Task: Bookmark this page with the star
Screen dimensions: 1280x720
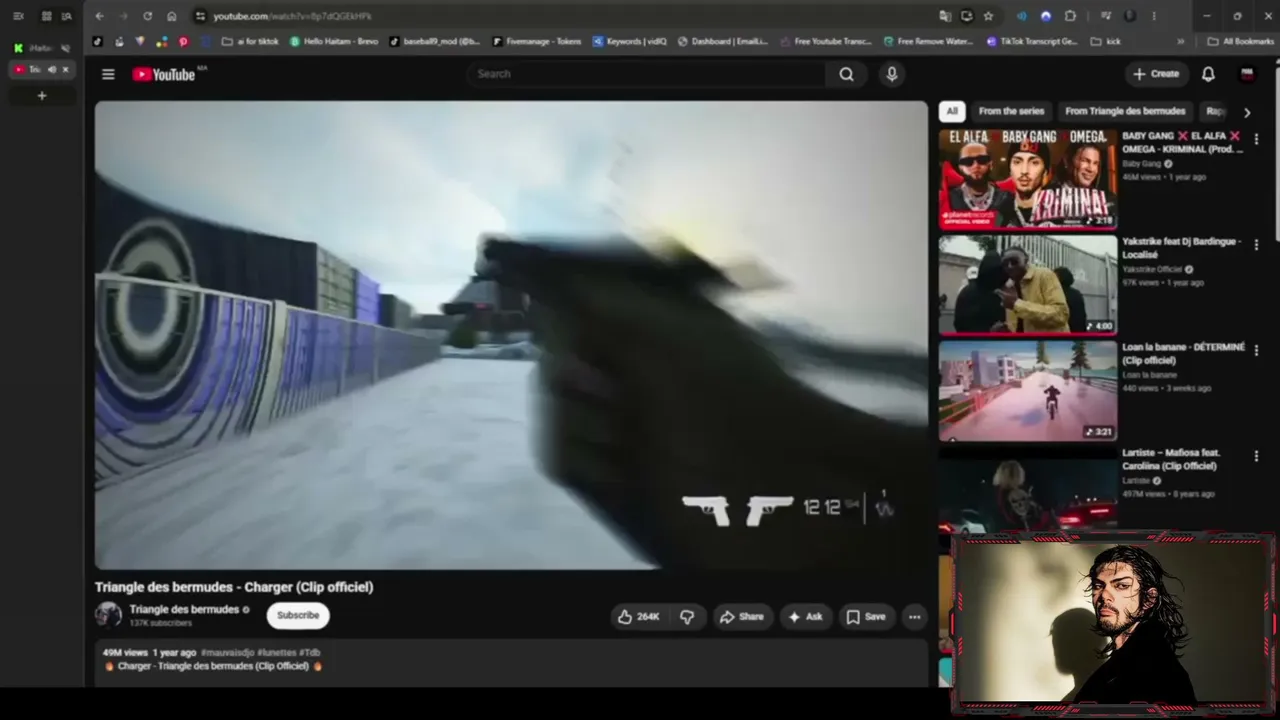Action: click(988, 16)
